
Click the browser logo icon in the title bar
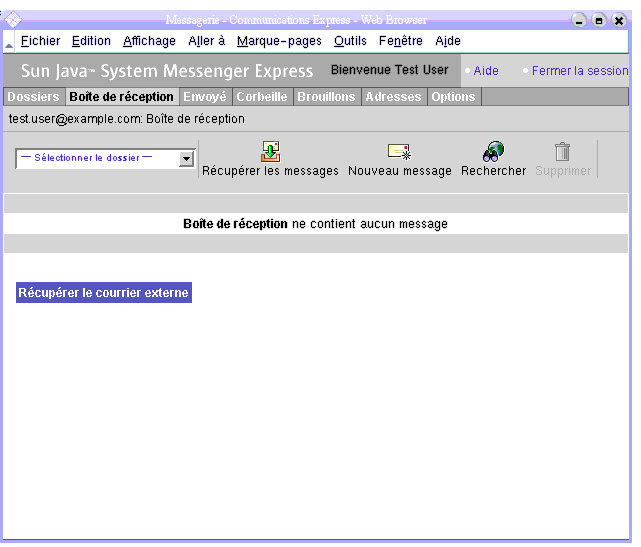pos(13,20)
